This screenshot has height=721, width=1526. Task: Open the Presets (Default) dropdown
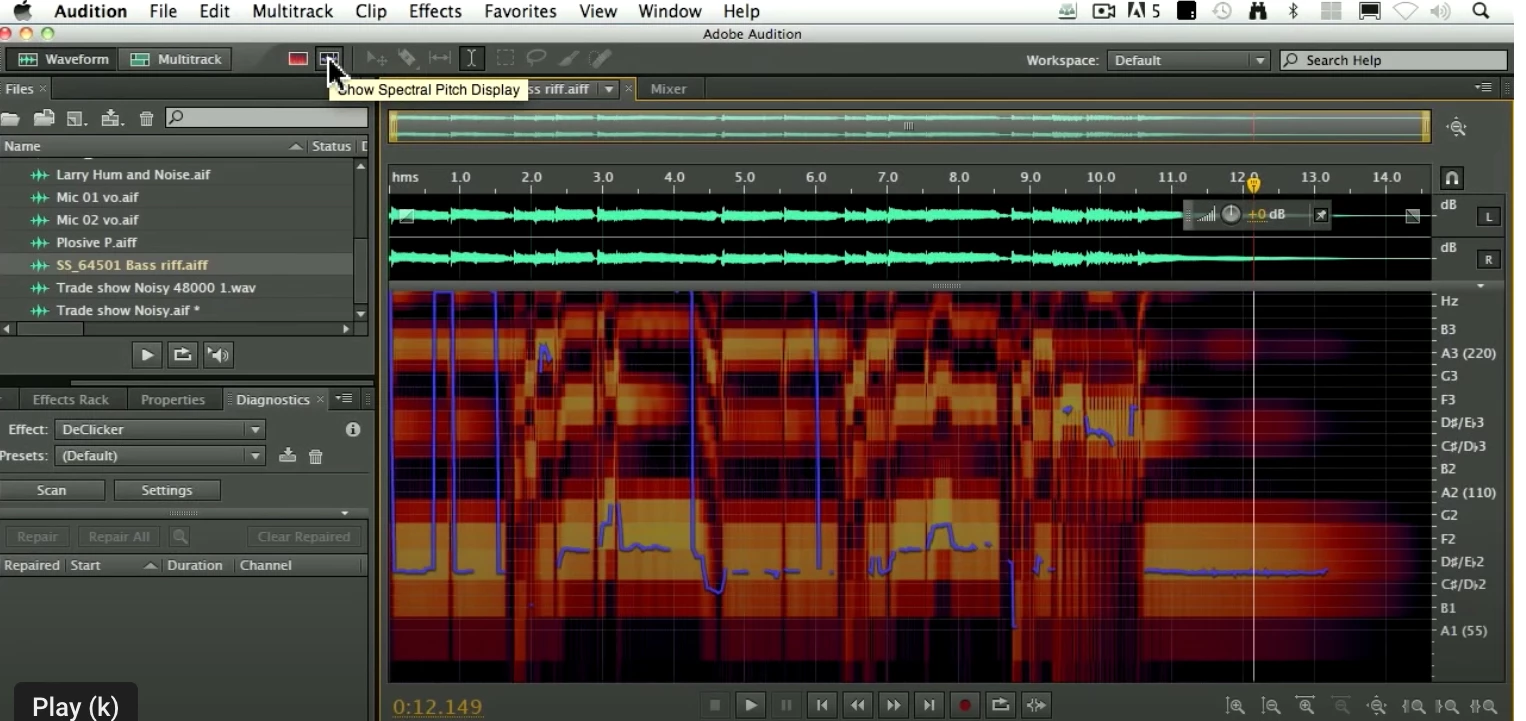pyautogui.click(x=160, y=456)
